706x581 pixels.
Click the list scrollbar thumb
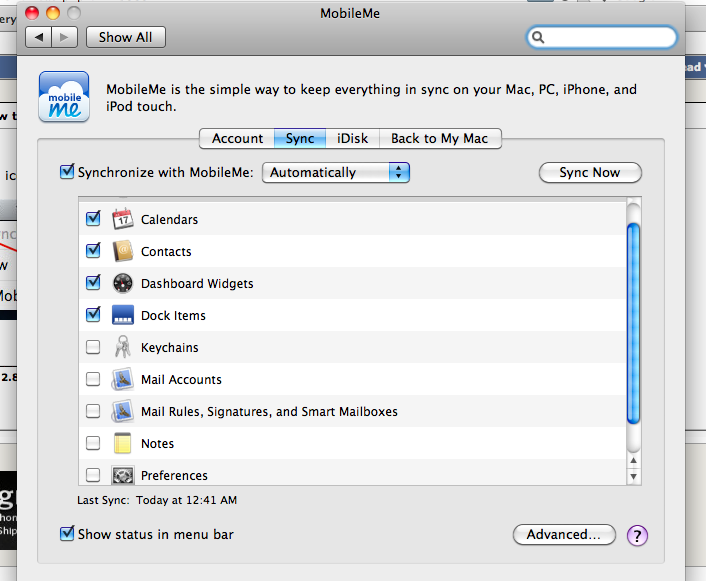634,323
